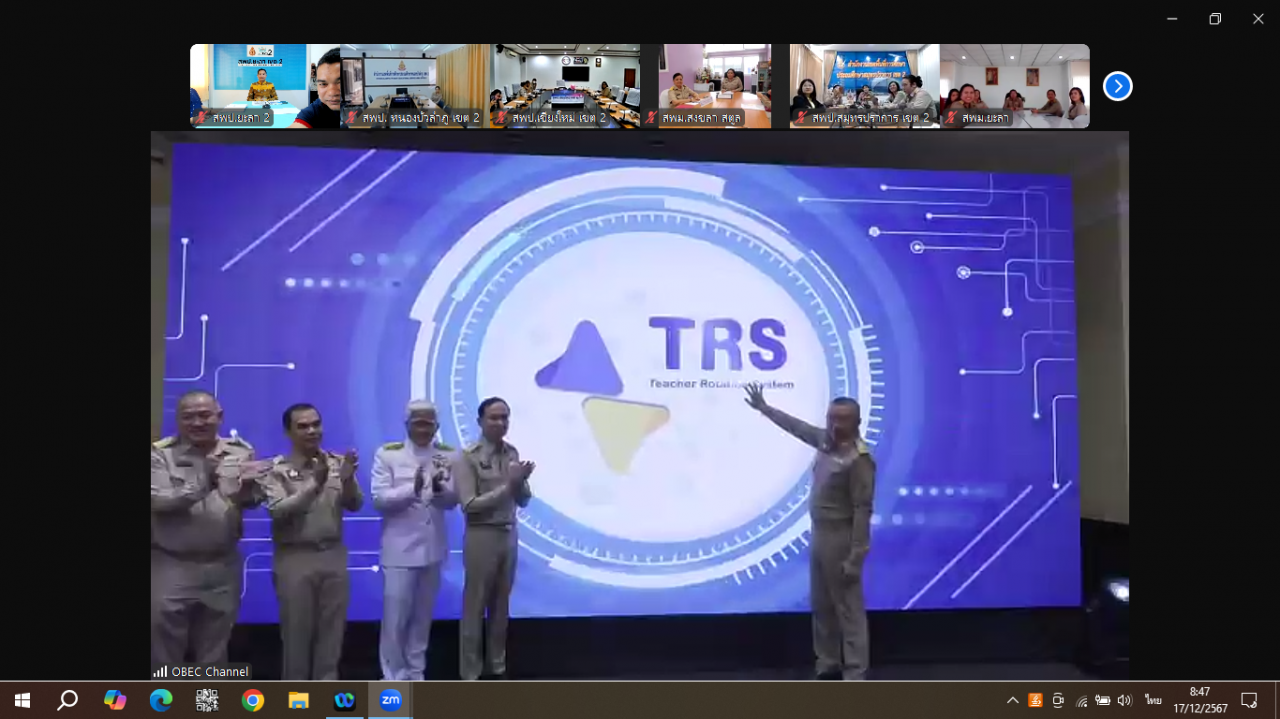Open the Meet Now tray icon
Screen dimensions: 1280x719
1058,700
